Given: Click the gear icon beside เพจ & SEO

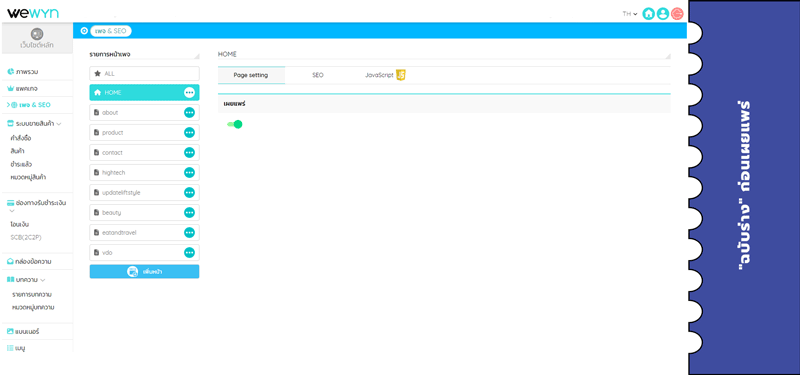Looking at the screenshot, I should tap(84, 31).
